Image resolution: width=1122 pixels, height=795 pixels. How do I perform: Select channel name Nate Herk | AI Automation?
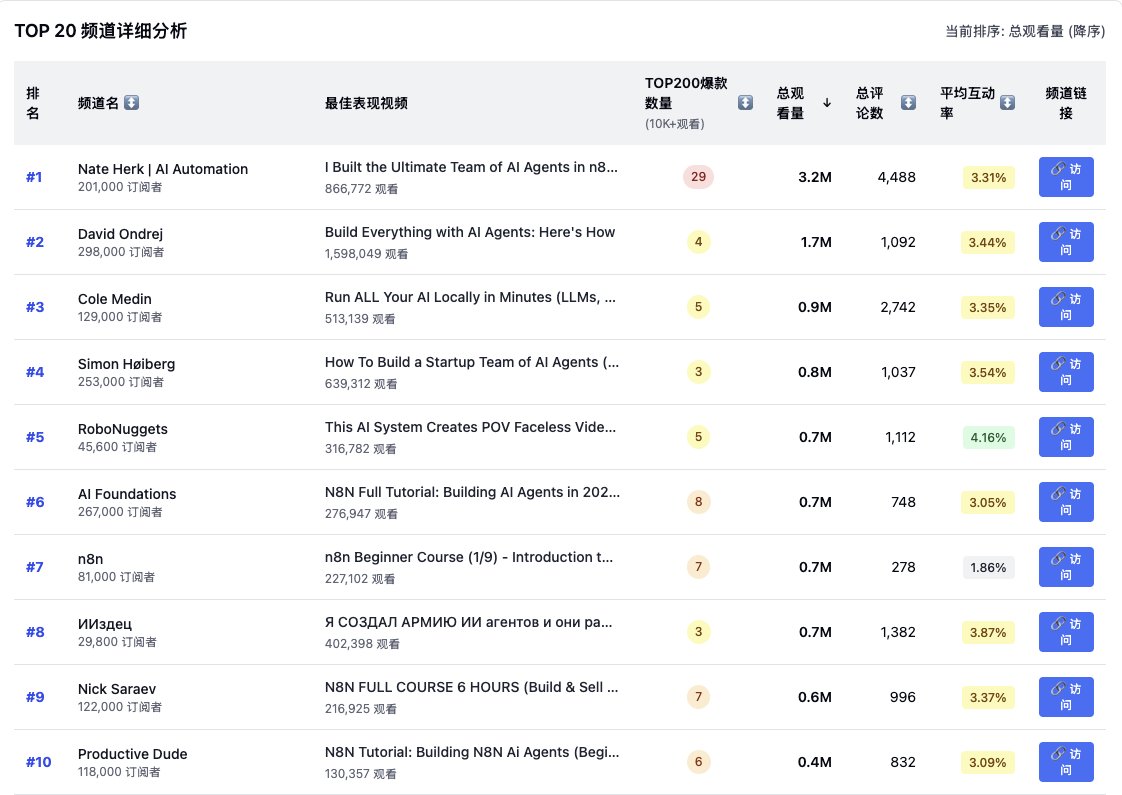tap(163, 169)
